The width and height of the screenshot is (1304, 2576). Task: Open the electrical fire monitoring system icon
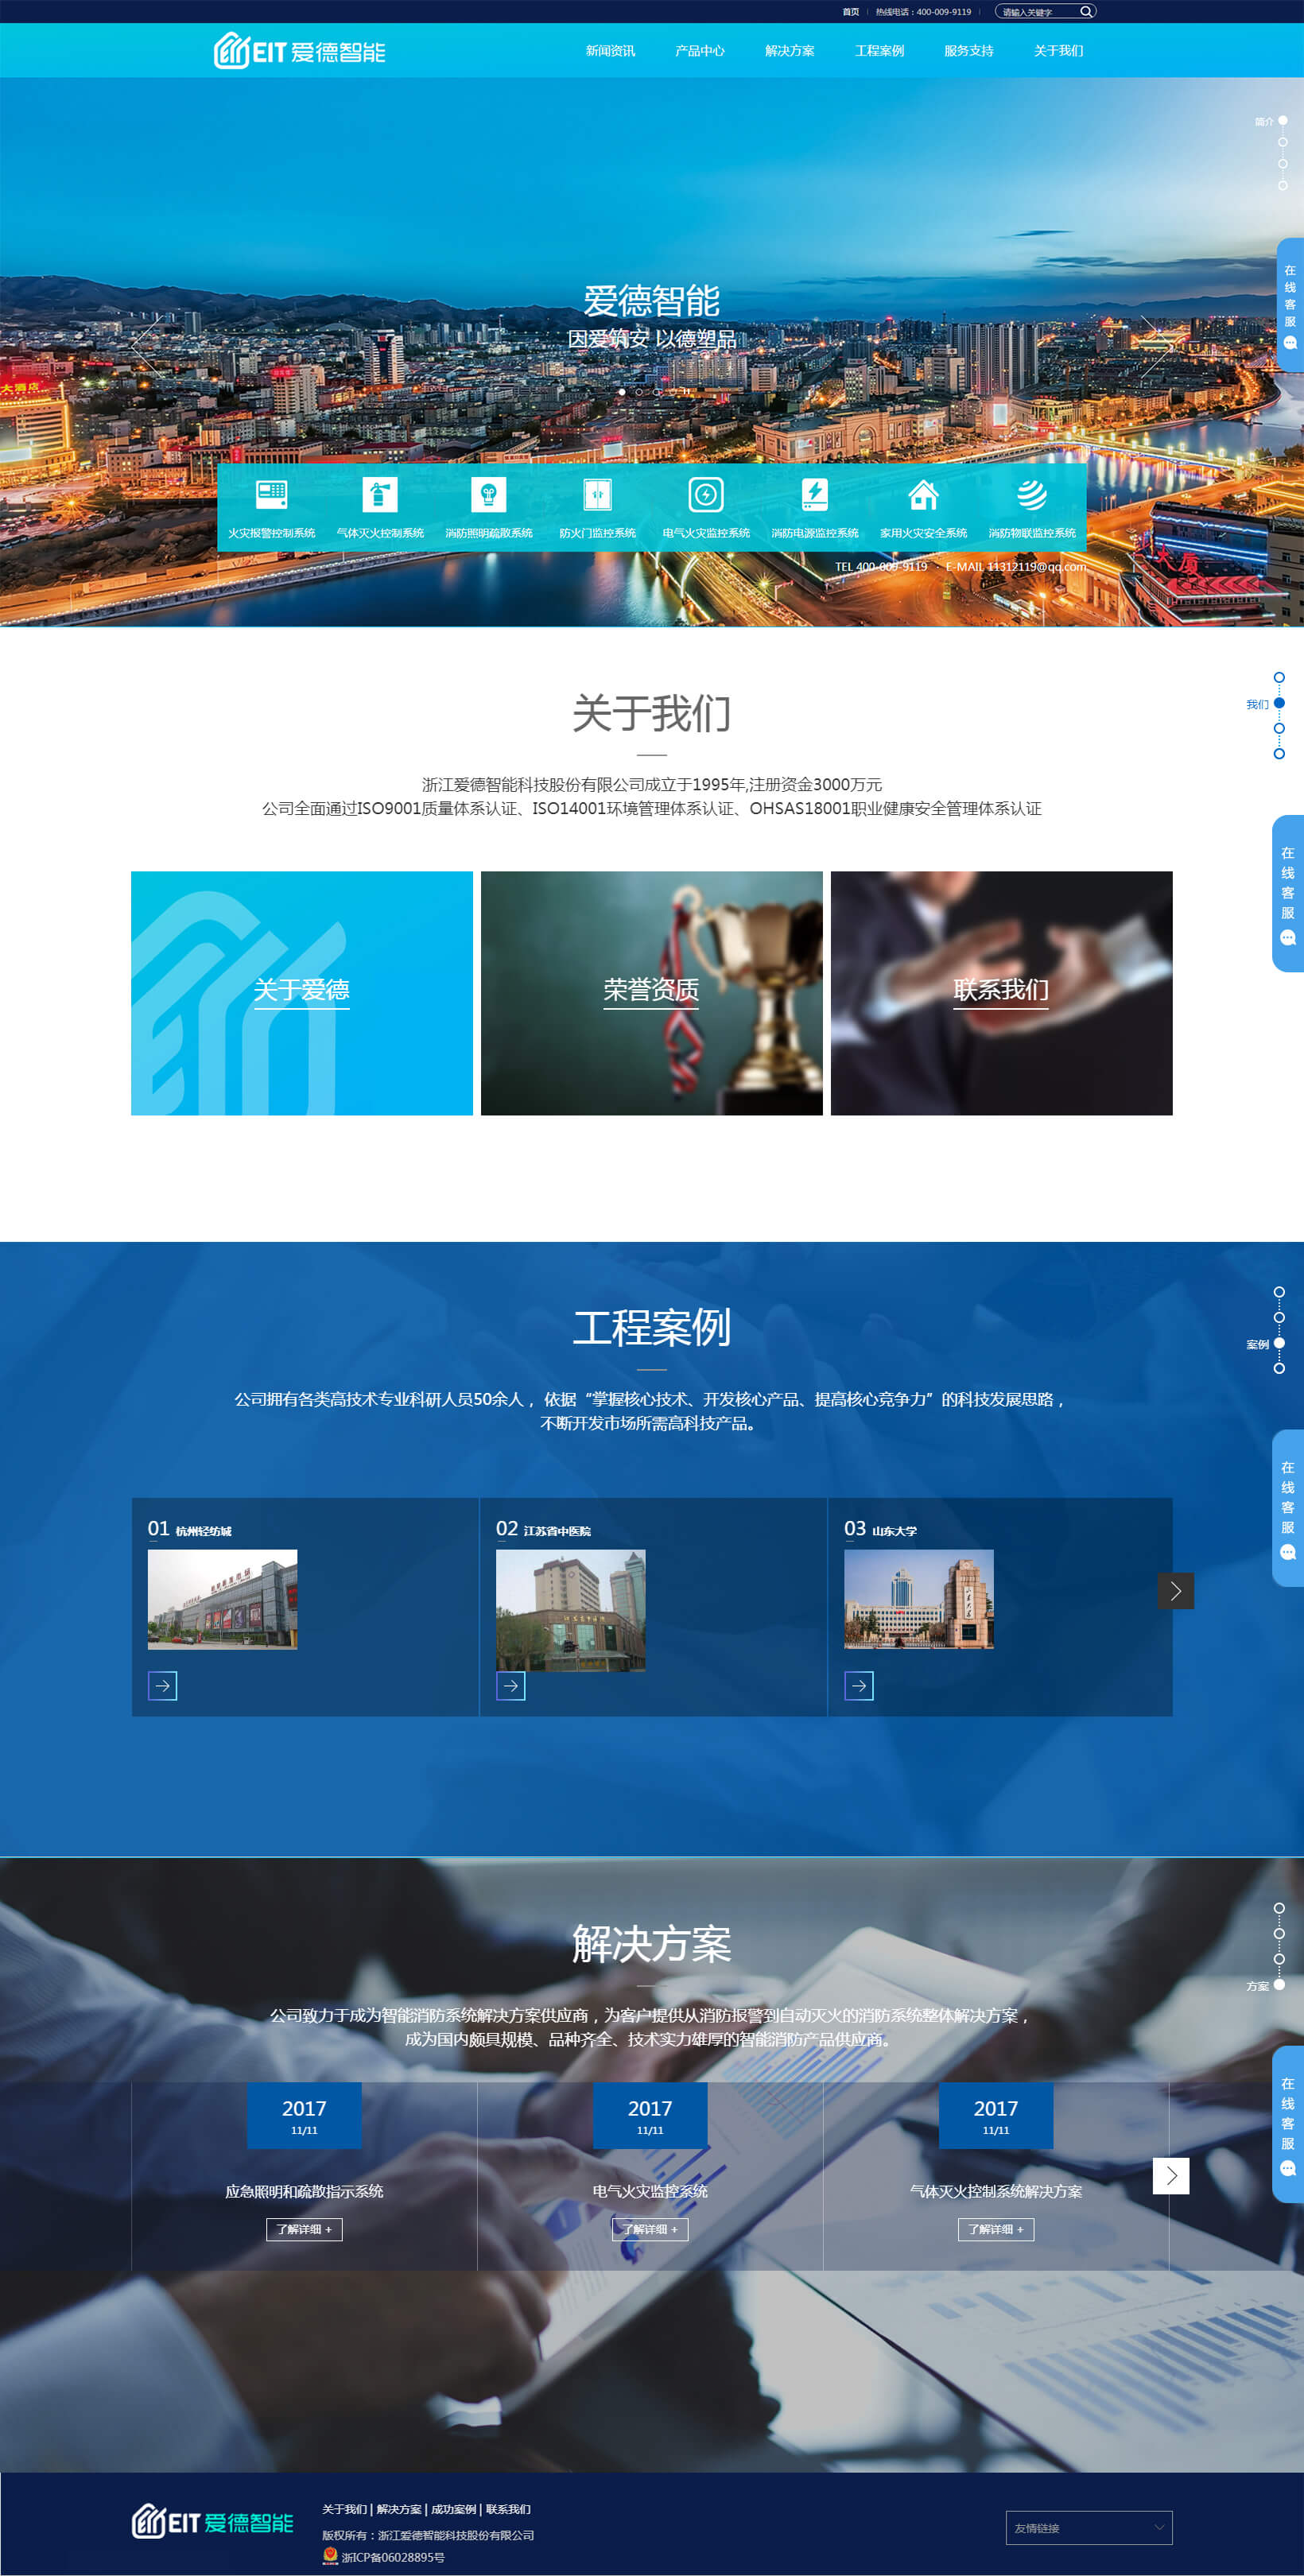point(706,494)
